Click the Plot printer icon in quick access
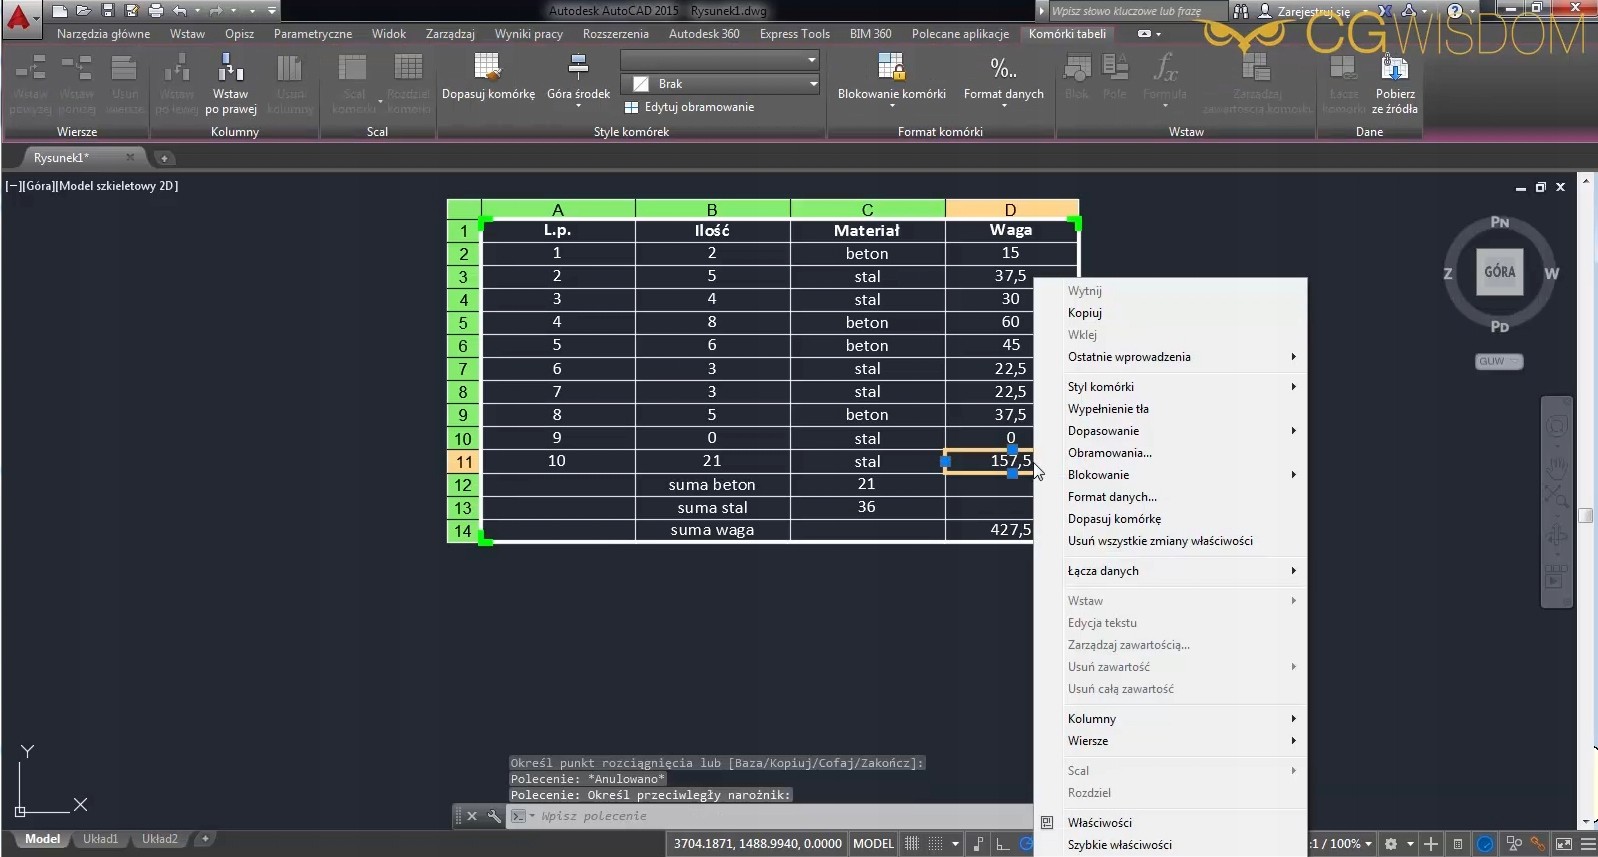Screen dimensions: 1598x857 click(x=156, y=11)
